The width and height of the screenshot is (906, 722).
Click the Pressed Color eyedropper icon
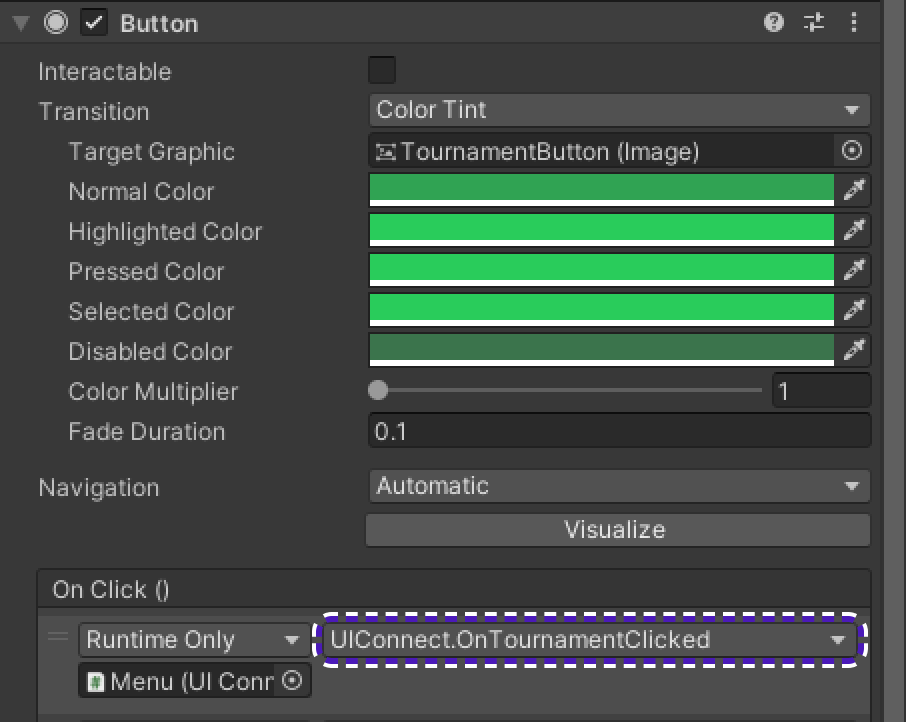pos(854,270)
